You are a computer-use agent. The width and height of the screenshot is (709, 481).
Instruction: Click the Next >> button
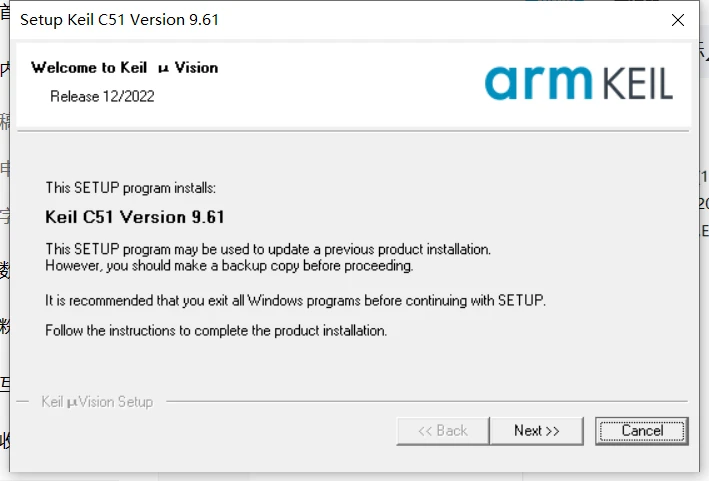coord(536,431)
